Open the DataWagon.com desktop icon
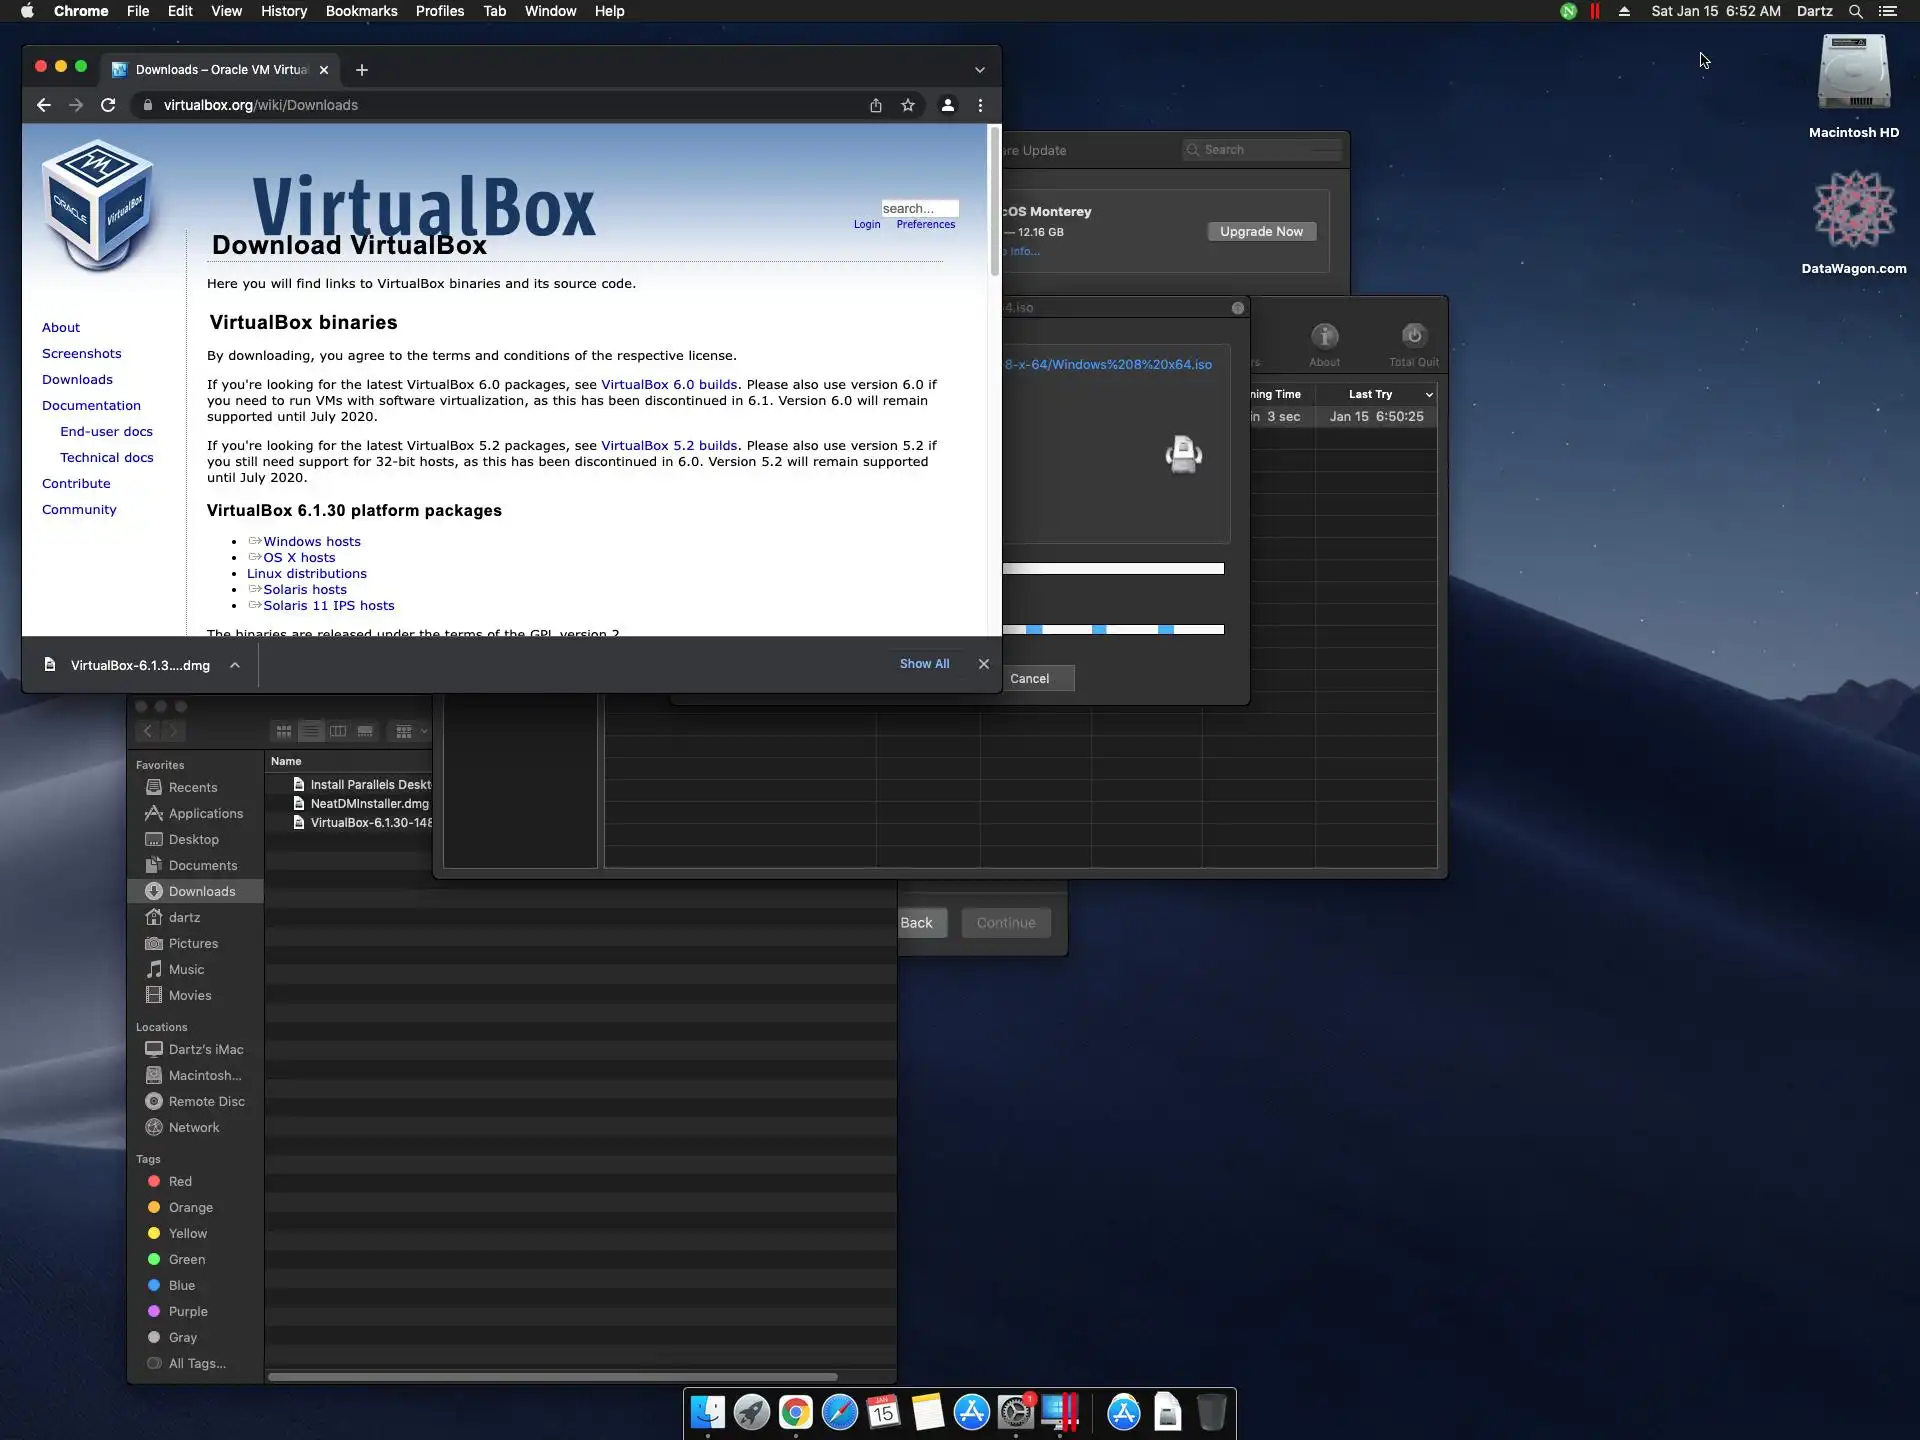This screenshot has width=1920, height=1440. coord(1853,212)
